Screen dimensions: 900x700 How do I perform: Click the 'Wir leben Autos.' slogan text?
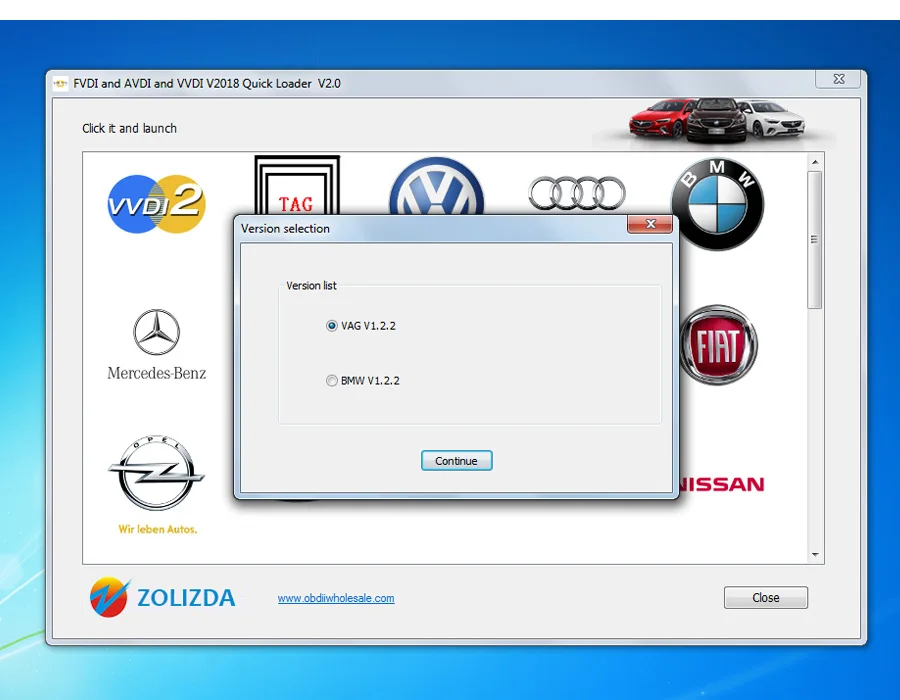point(157,529)
